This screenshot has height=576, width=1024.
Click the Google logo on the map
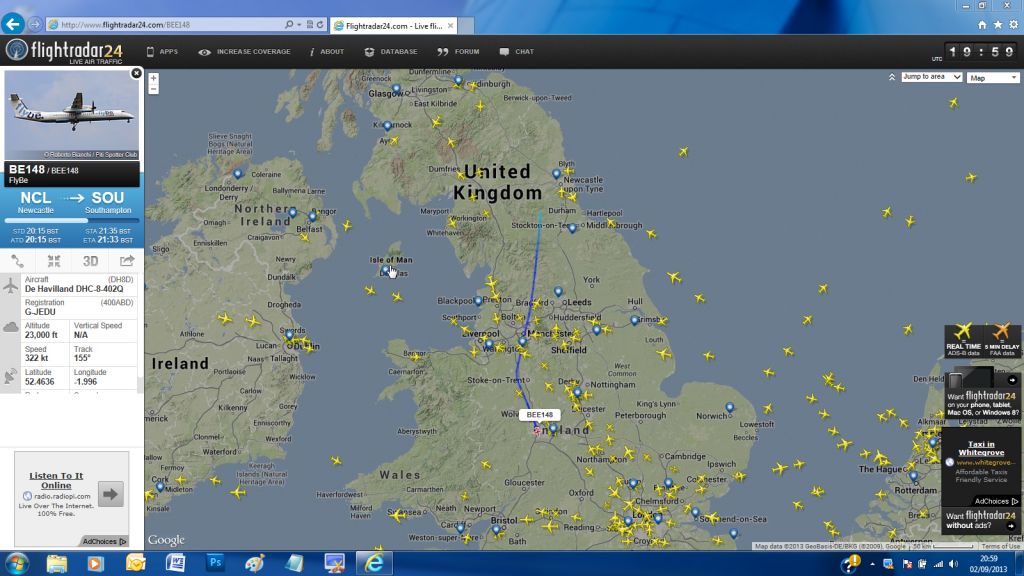coord(166,540)
